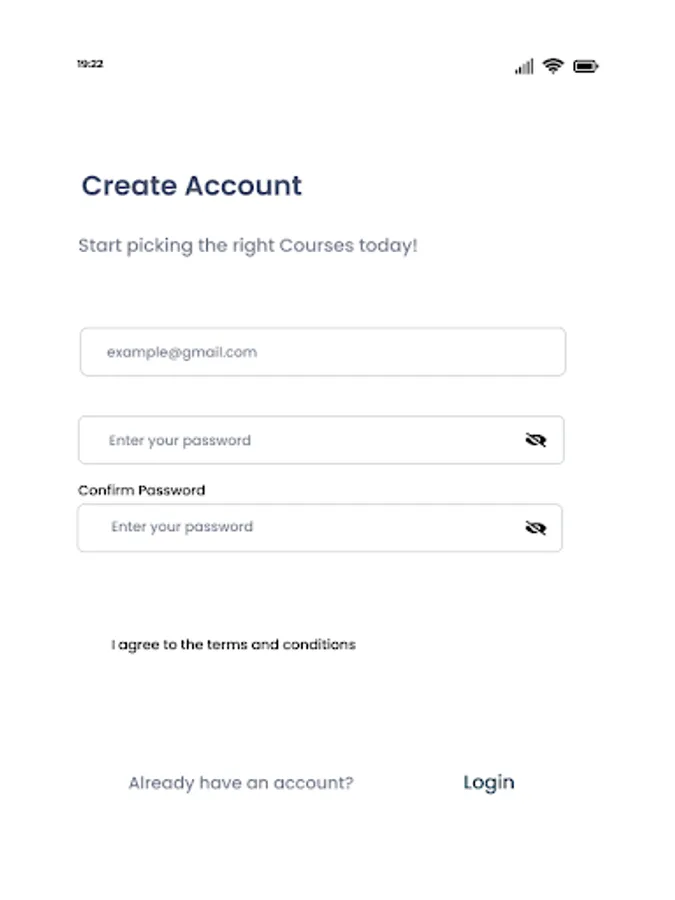Click the word Account in the heading
Screen dimensions: 675x900
coord(244,186)
